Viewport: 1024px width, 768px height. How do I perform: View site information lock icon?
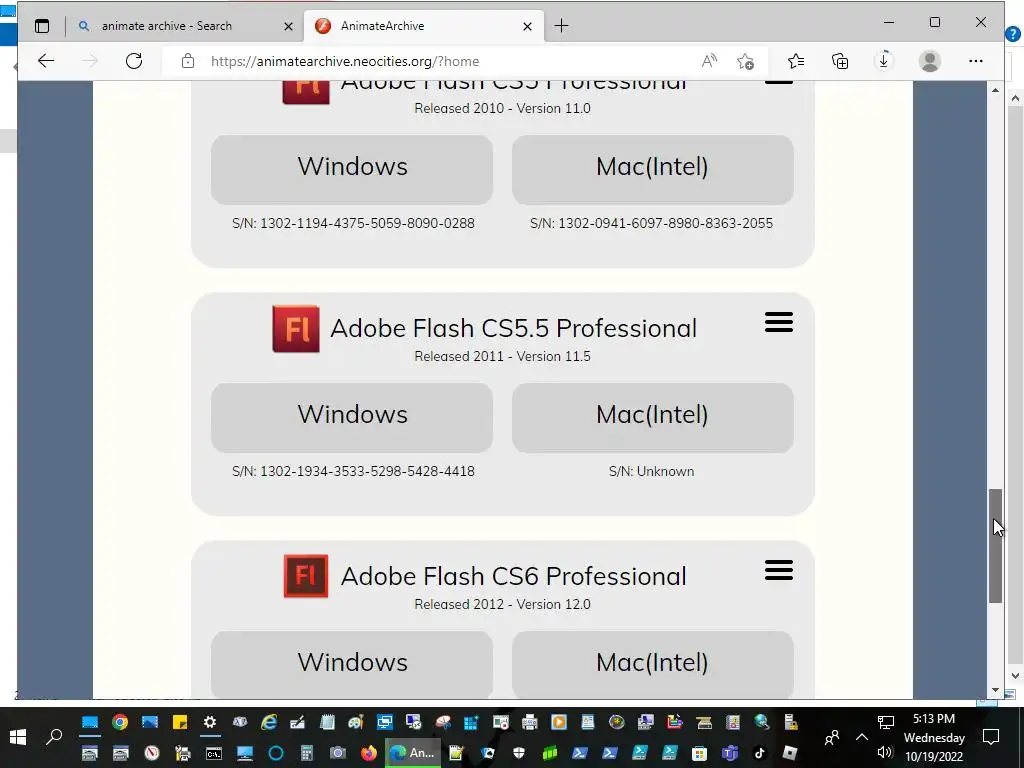(x=188, y=61)
